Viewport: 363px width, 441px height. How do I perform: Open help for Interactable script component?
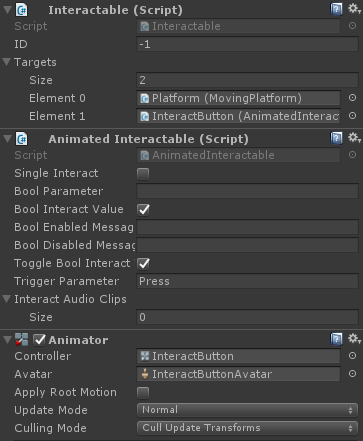tap(336, 9)
